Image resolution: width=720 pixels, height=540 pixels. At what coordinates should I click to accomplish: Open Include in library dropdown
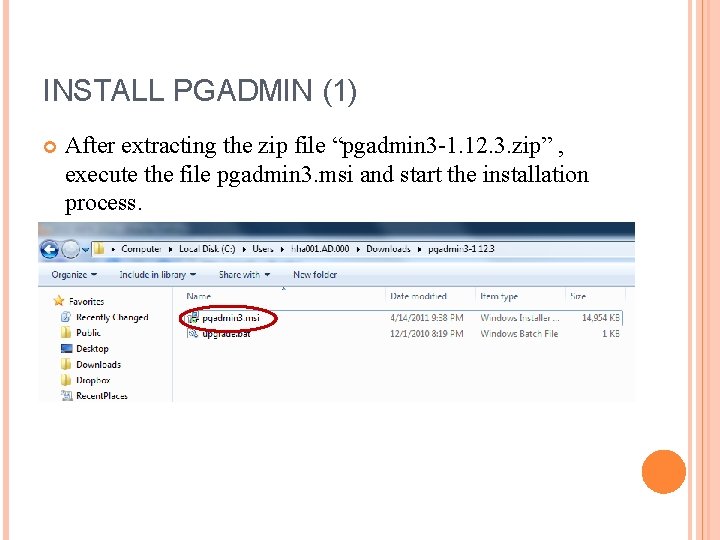(158, 275)
